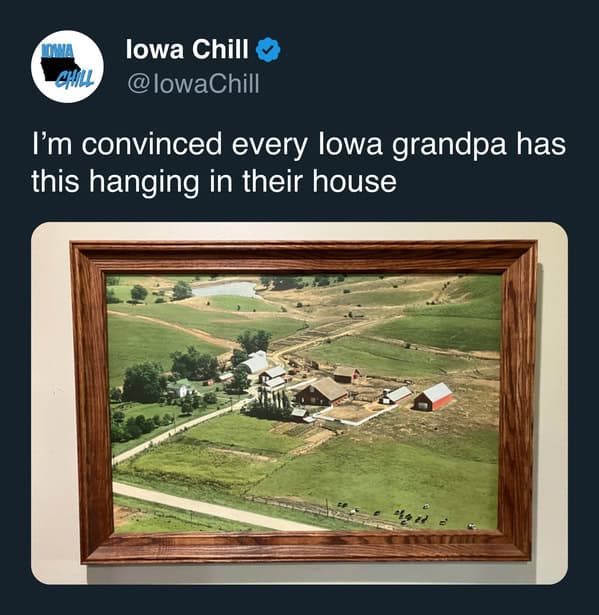599x615 pixels.
Task: Click the small white-roofed shed beside the red barn
Action: 396,395
